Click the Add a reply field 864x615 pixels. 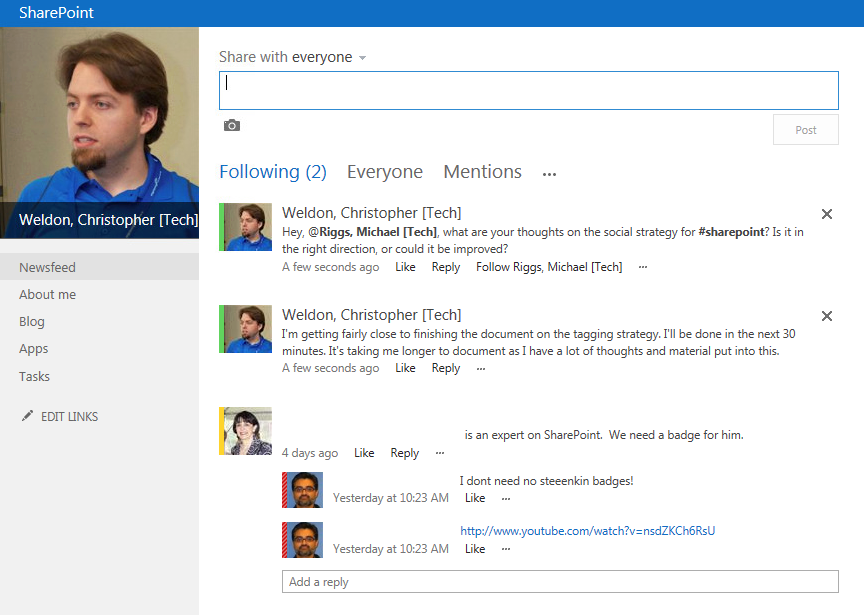(560, 582)
